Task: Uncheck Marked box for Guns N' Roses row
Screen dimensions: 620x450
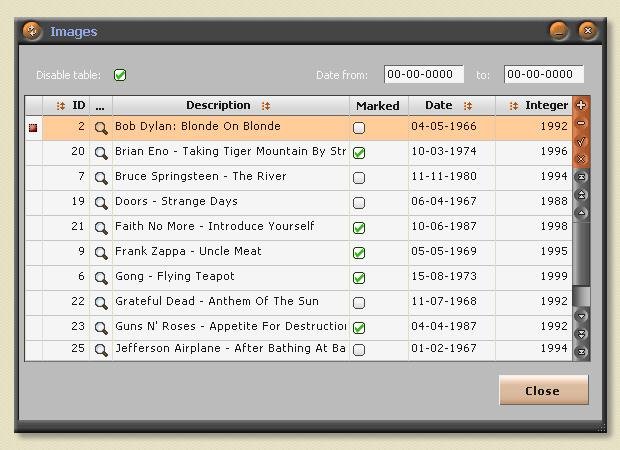Action: [x=359, y=328]
